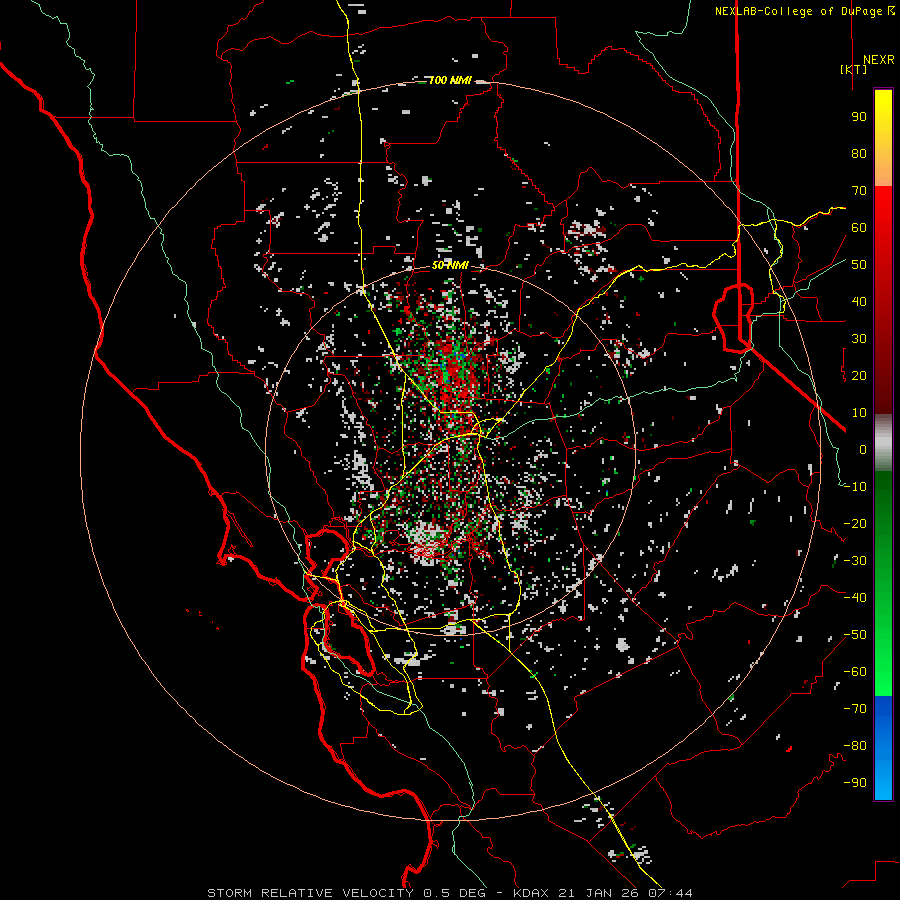Click the "[KT]" knots unit label

click(854, 69)
